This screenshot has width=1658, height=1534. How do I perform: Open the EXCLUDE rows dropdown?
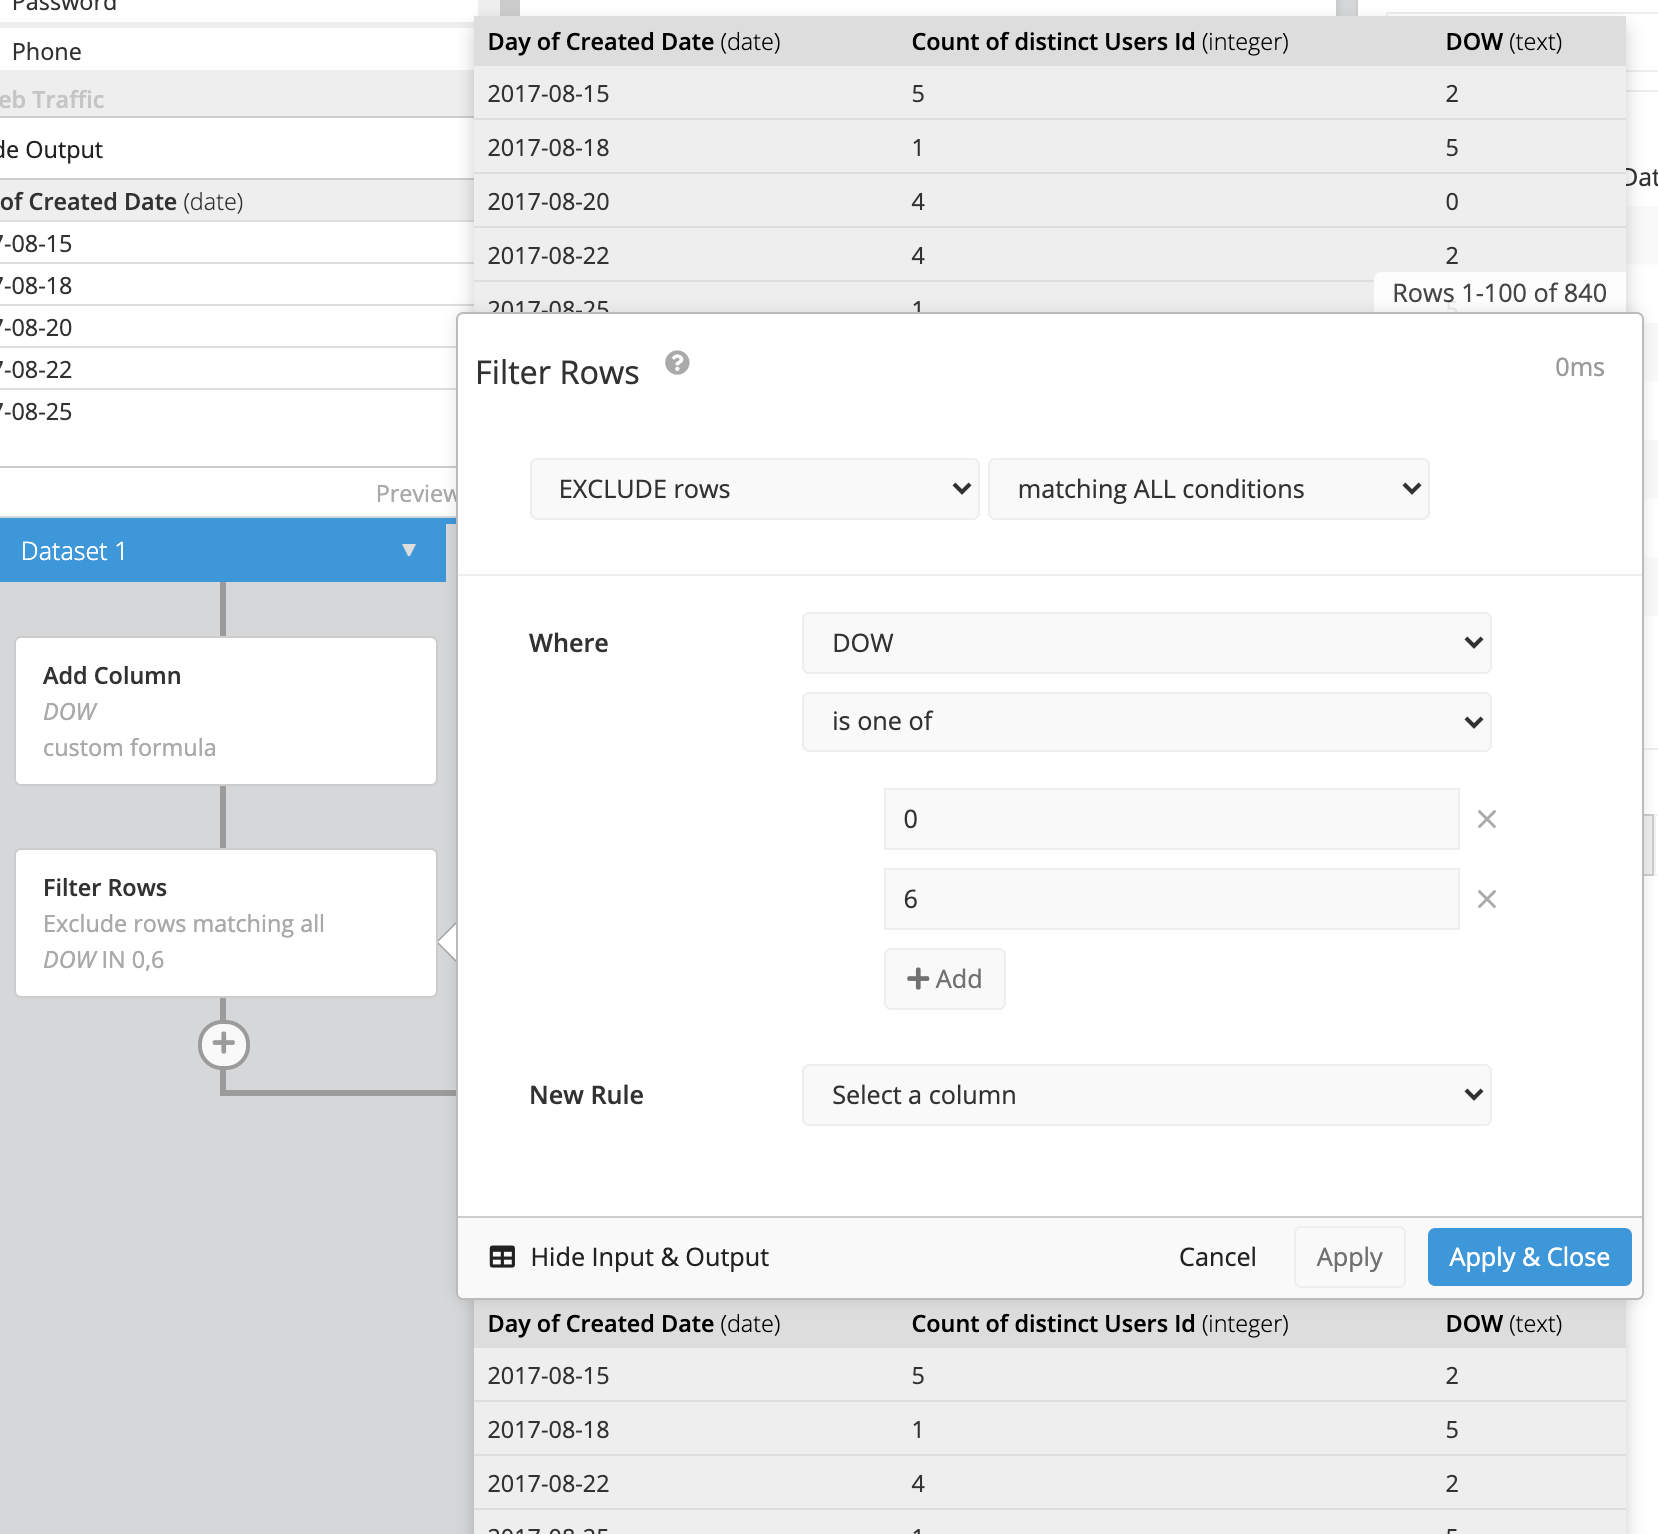pyautogui.click(x=754, y=489)
